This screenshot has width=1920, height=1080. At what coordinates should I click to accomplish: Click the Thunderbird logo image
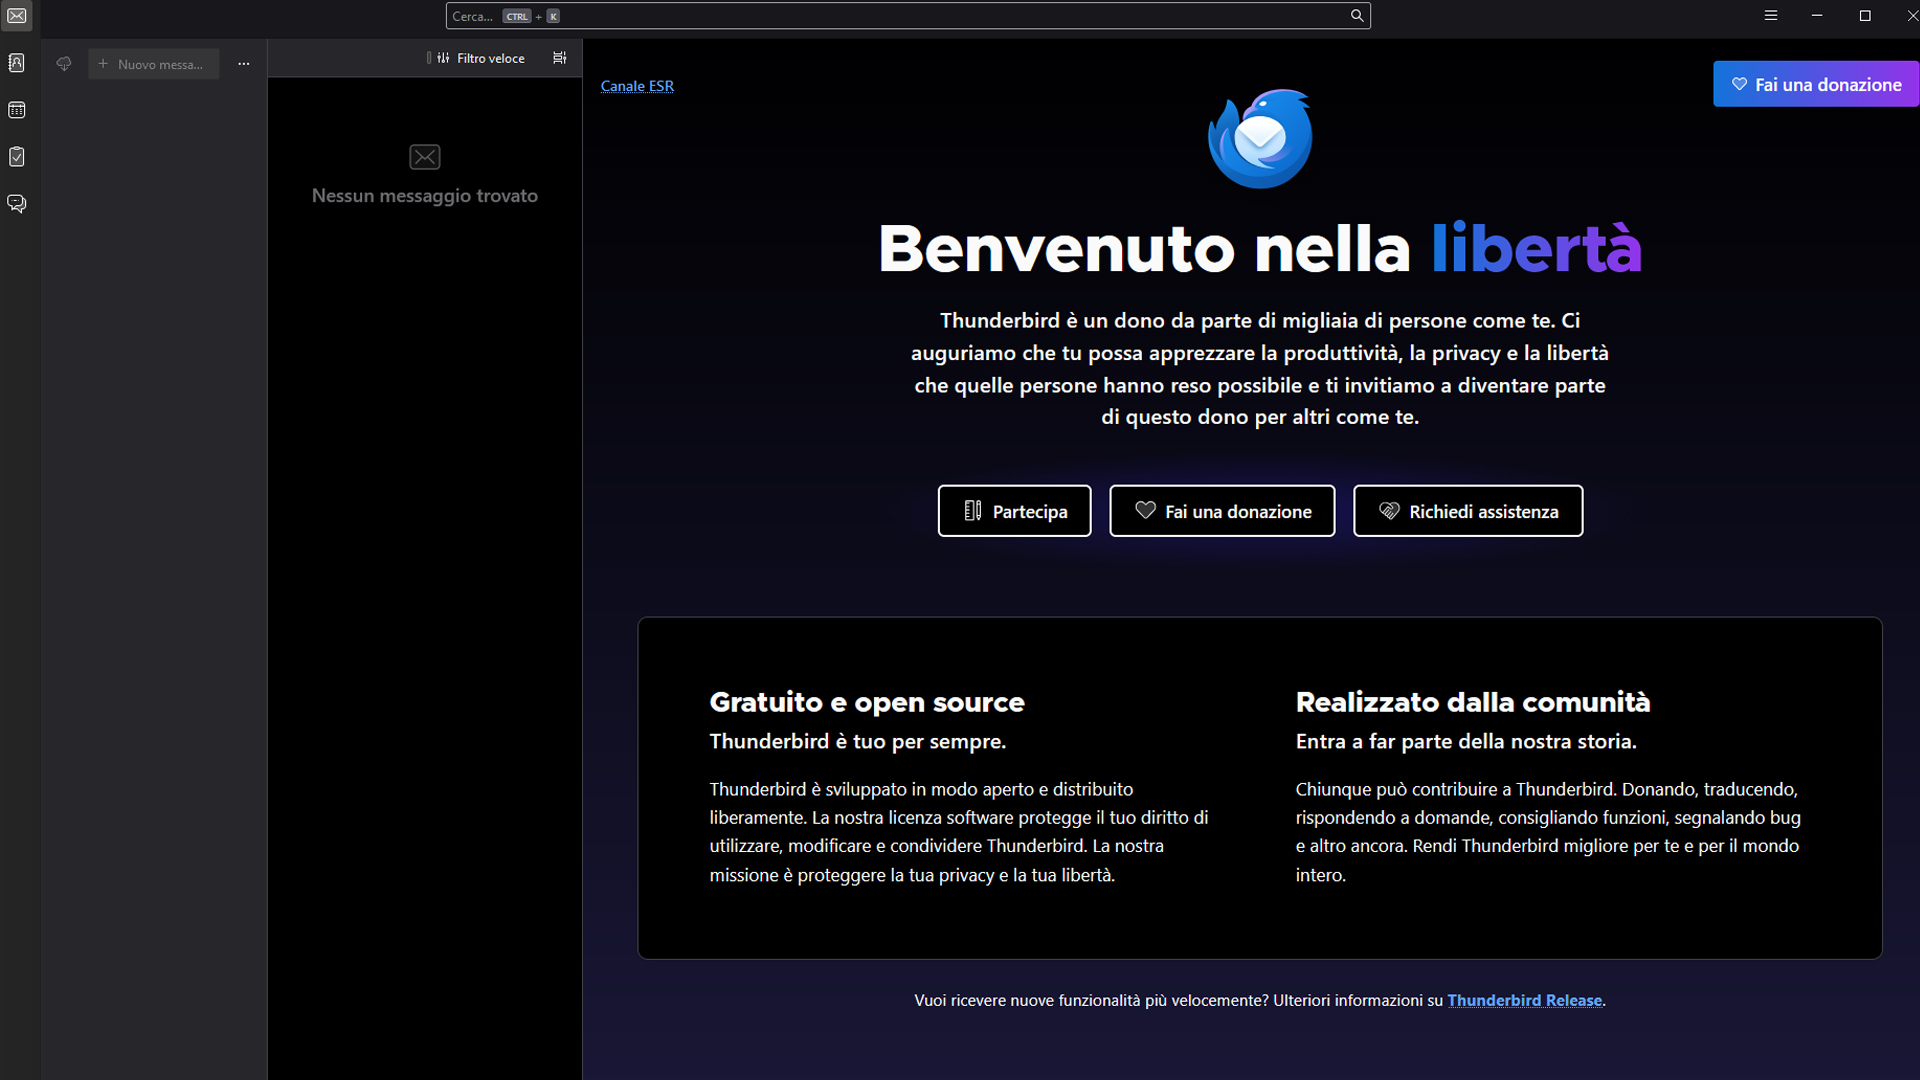tap(1260, 138)
